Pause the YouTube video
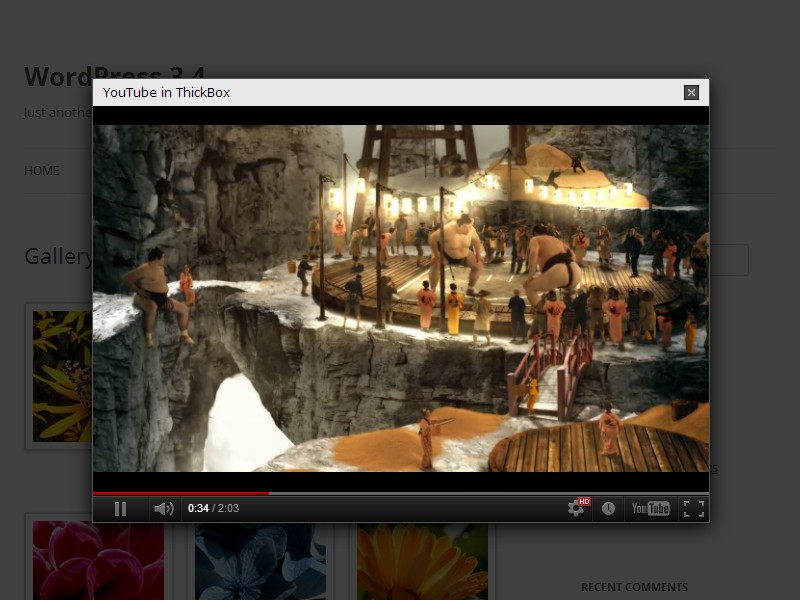 pos(120,509)
